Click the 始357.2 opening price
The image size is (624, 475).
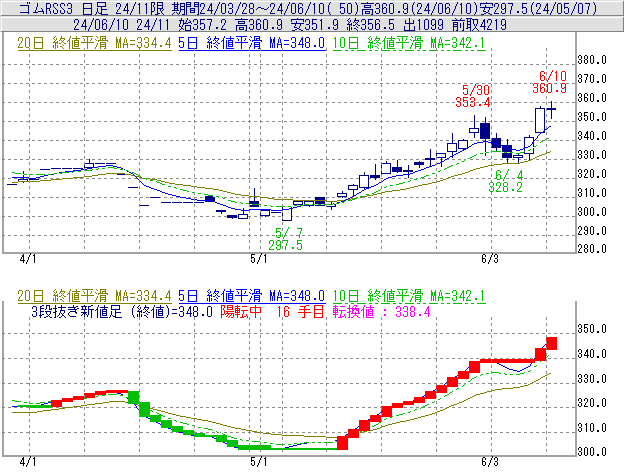click(x=202, y=25)
